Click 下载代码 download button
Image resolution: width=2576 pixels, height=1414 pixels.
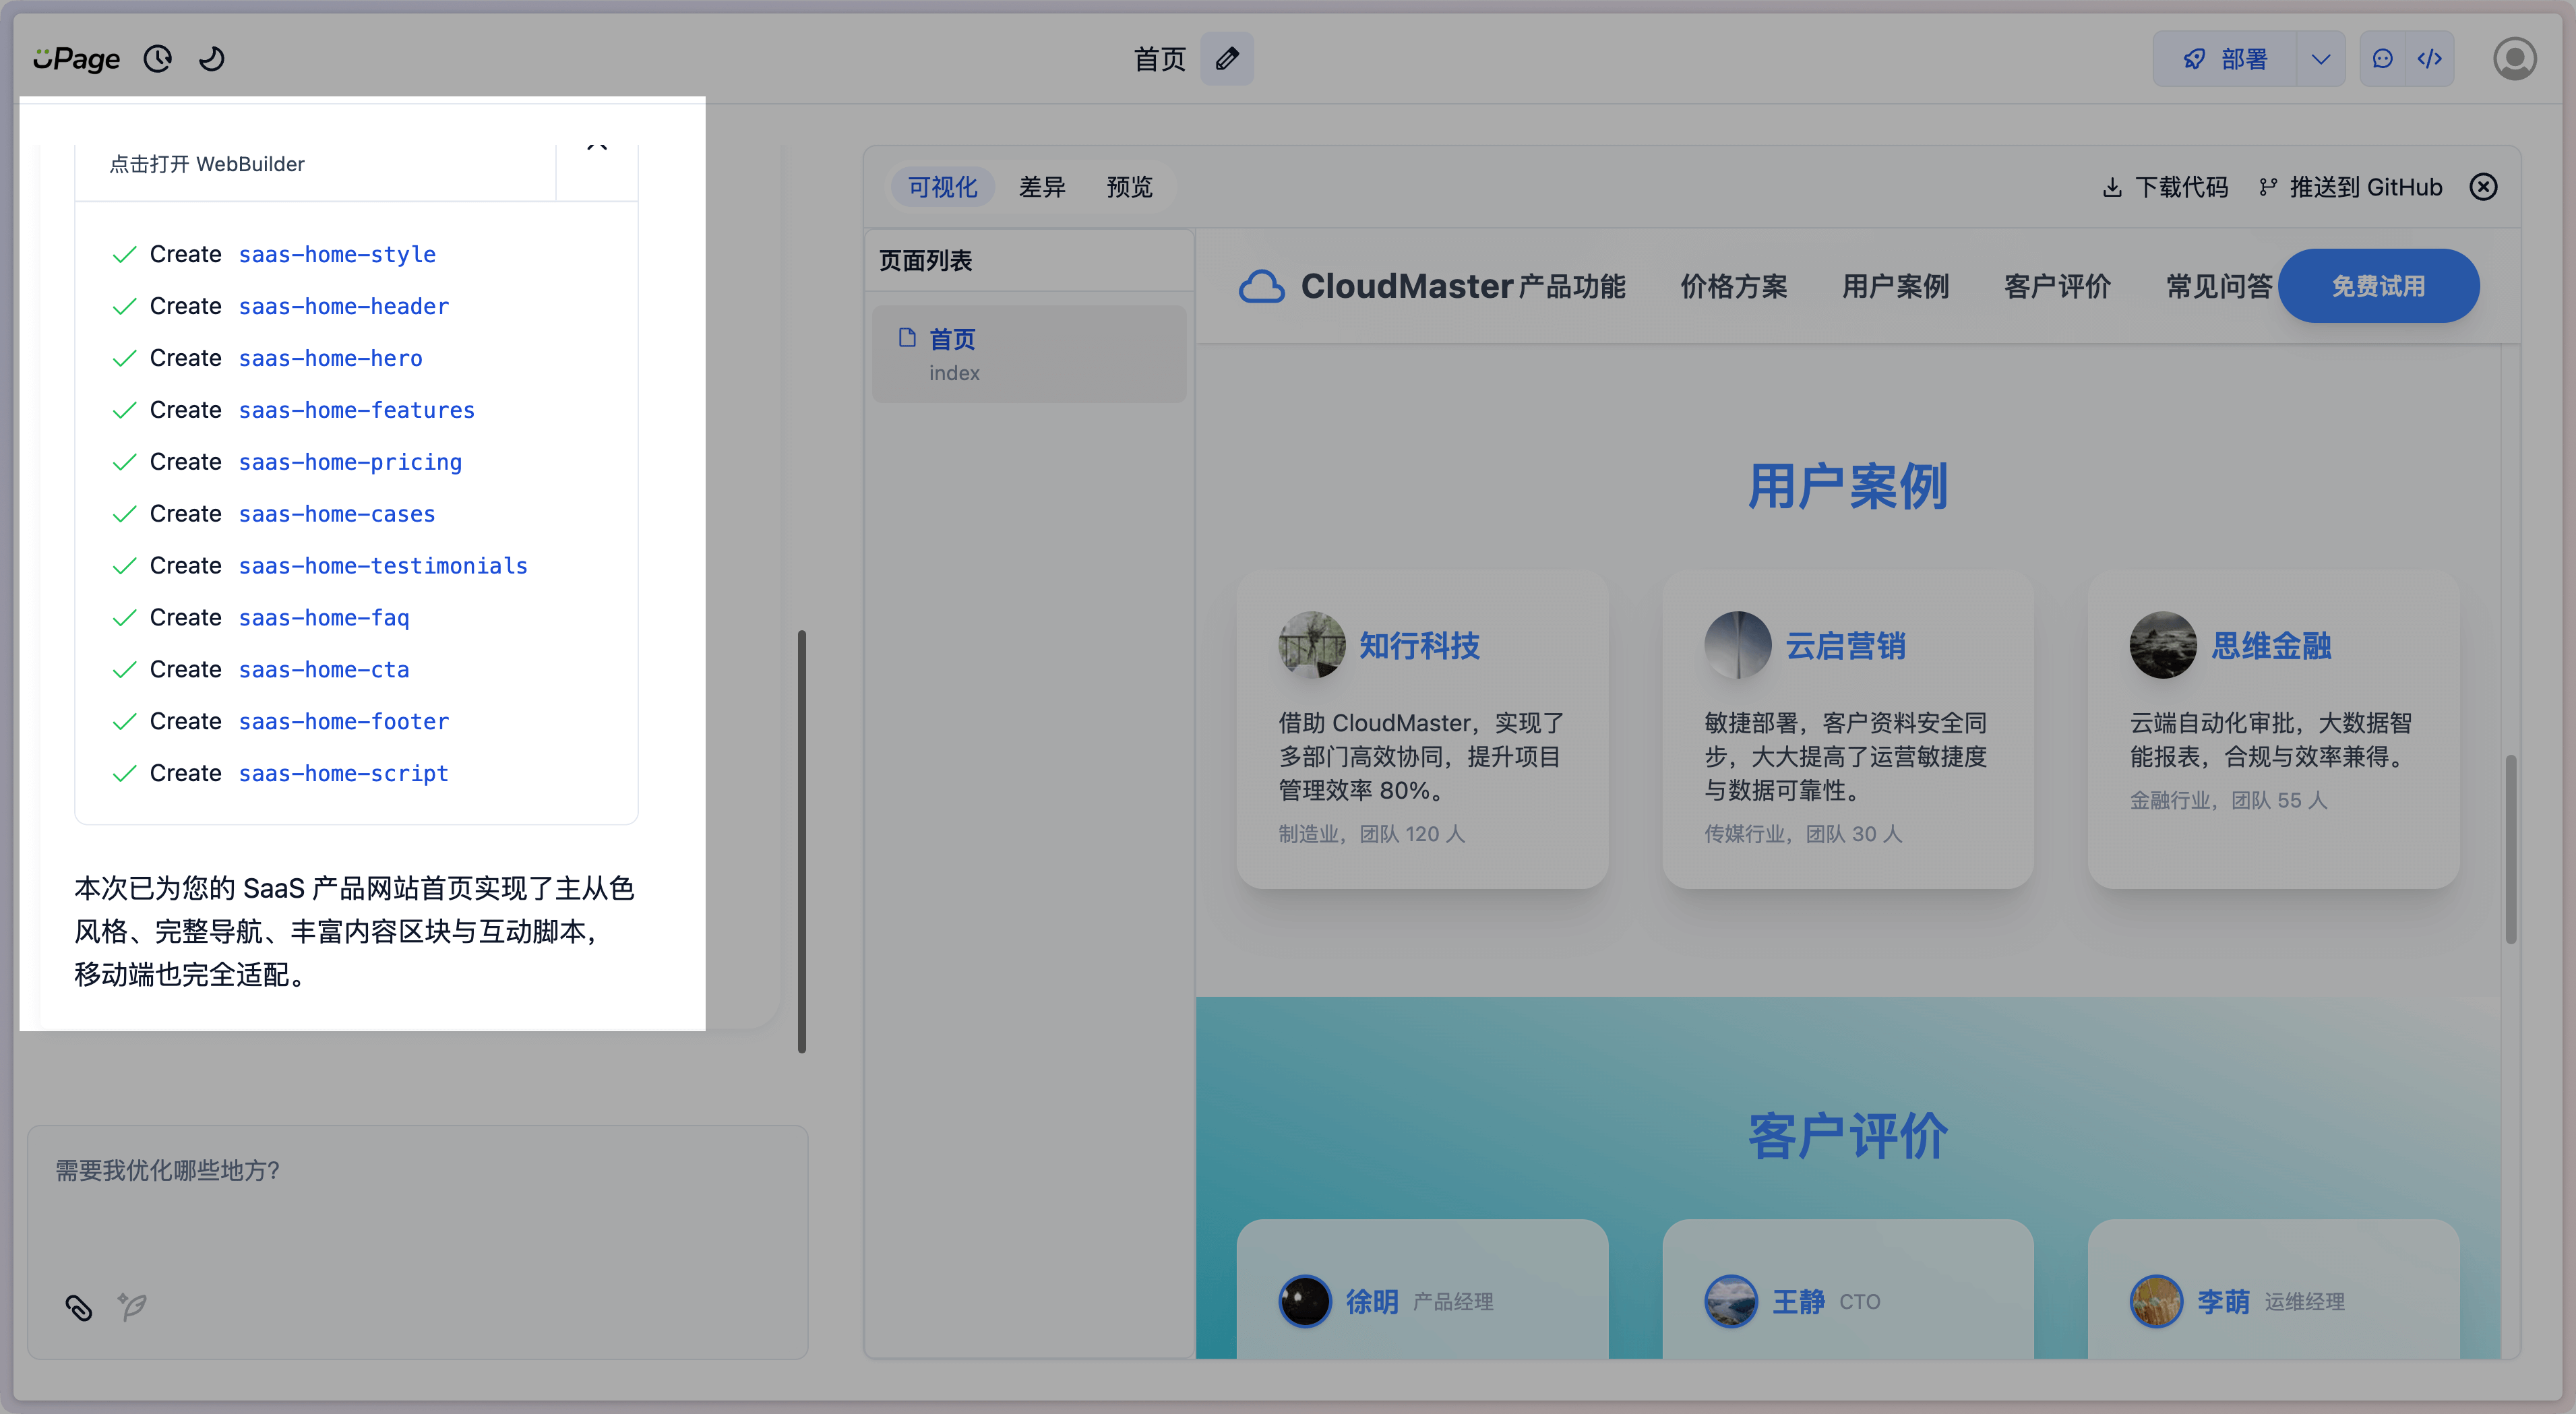tap(2165, 187)
